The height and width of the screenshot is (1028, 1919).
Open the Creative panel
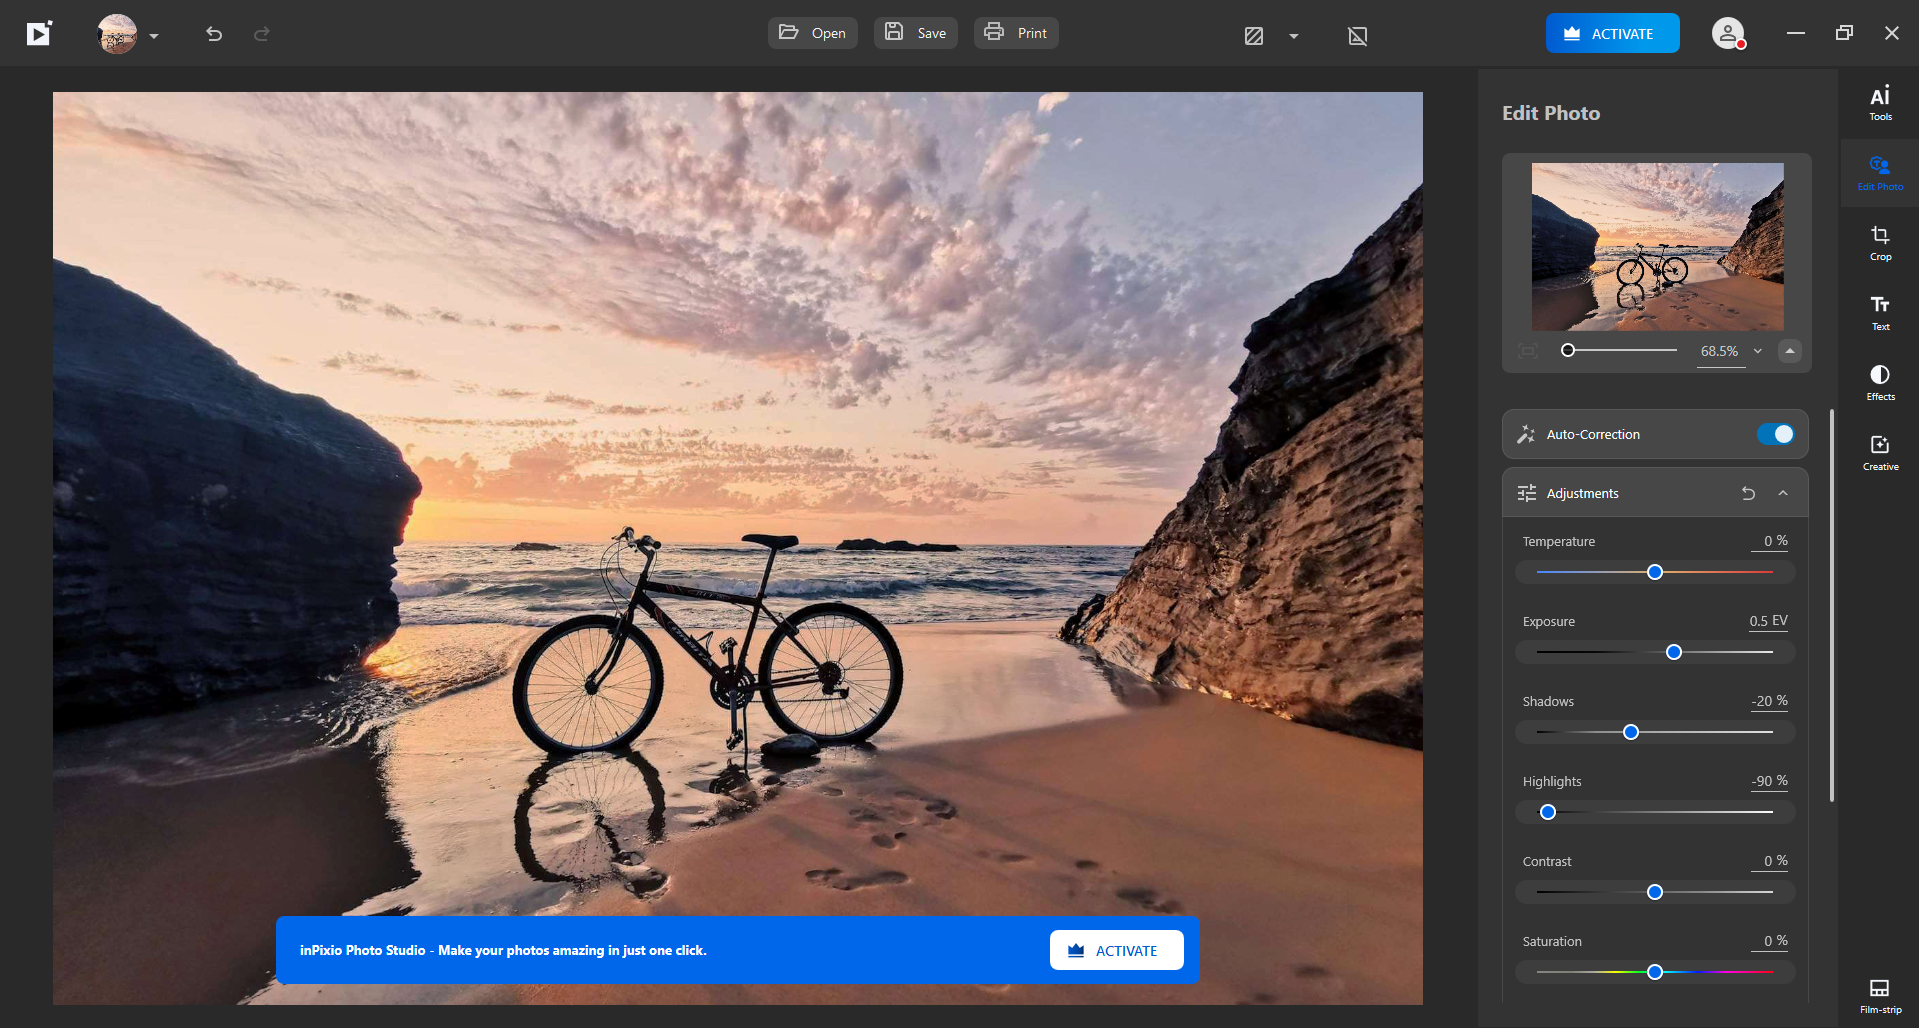[1879, 451]
